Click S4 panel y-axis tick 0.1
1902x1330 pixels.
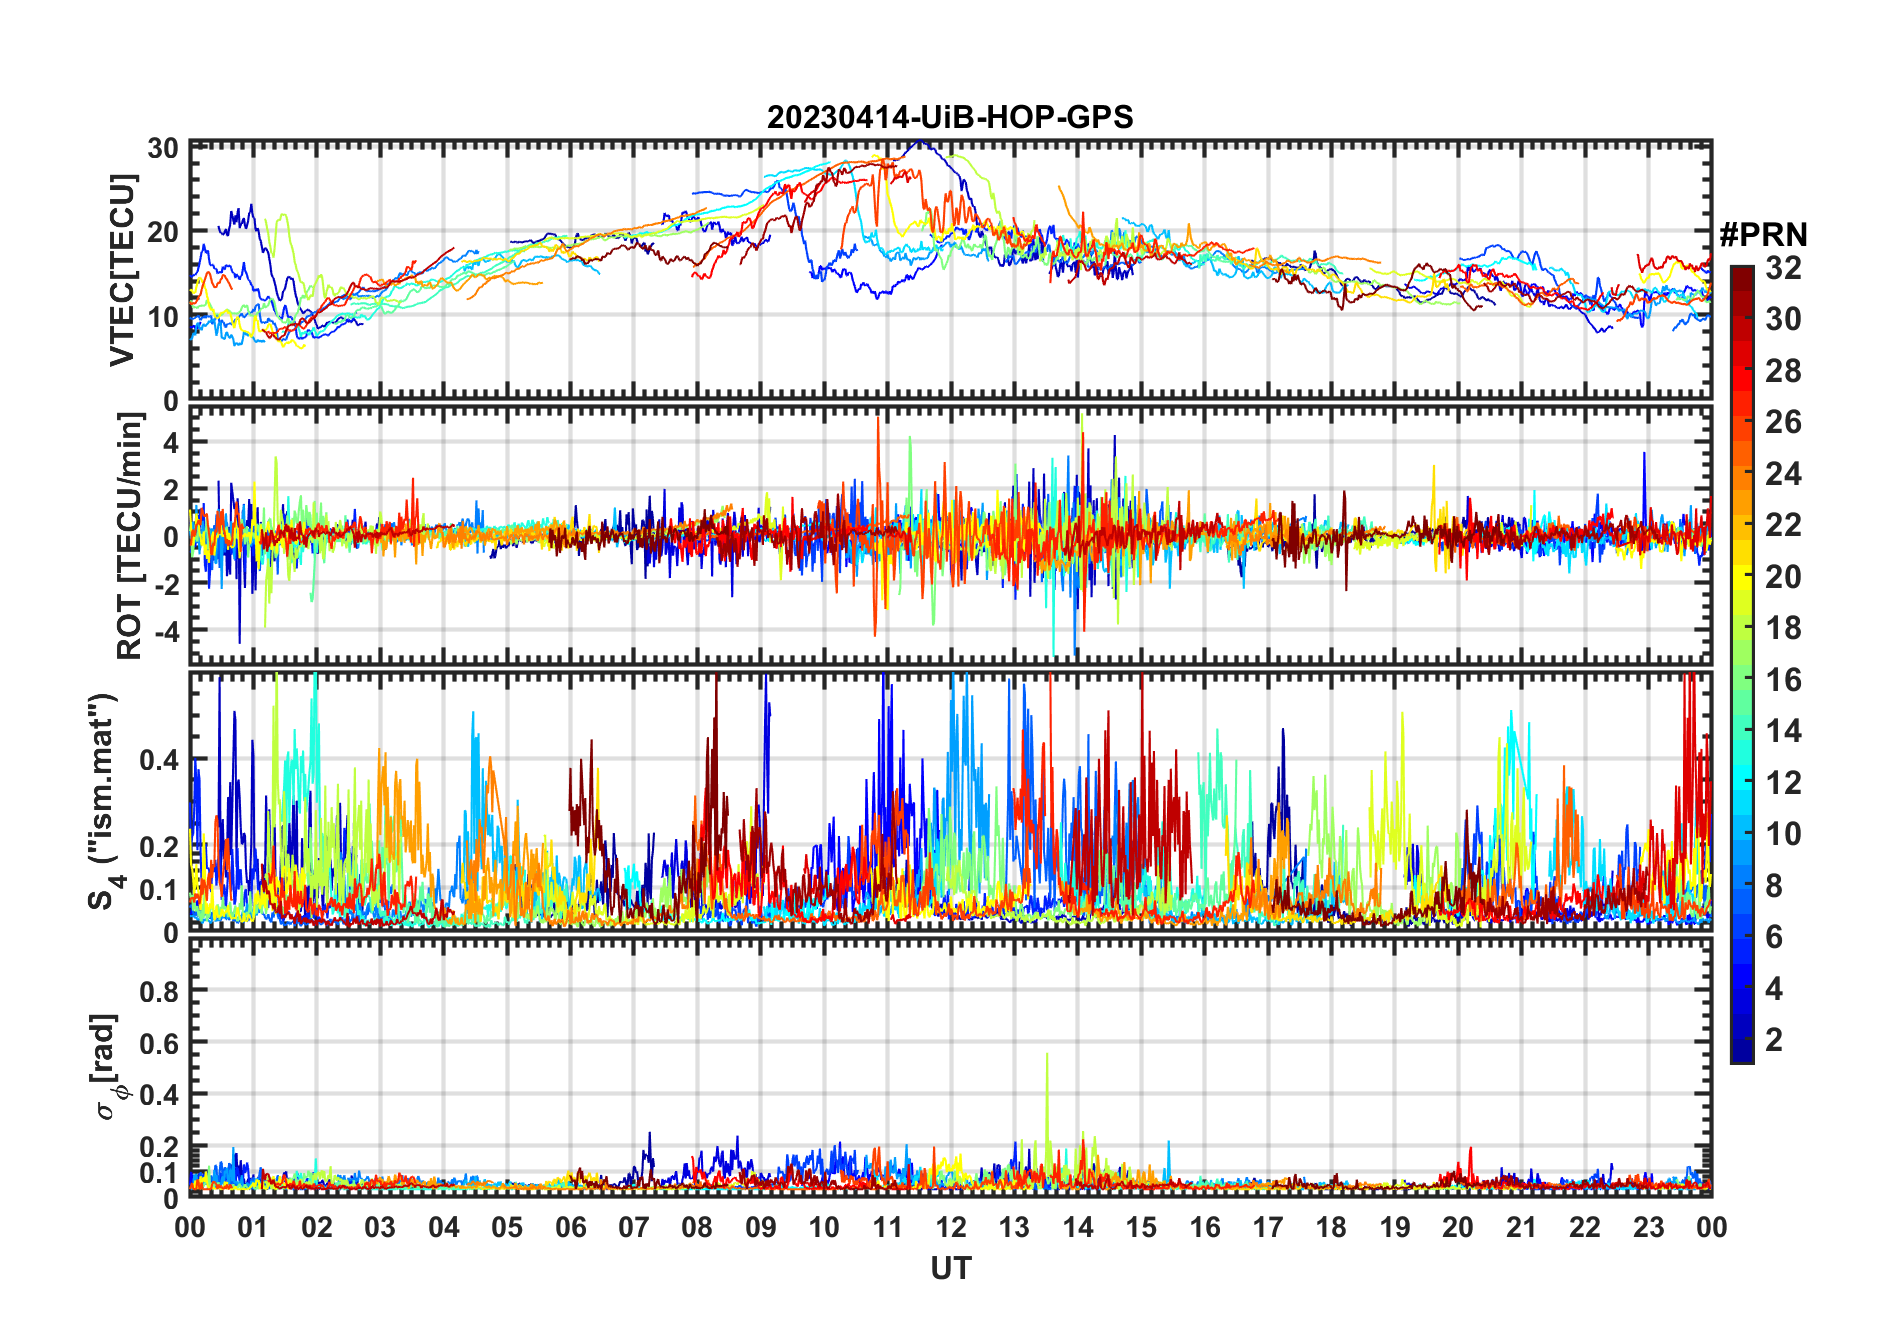click(x=160, y=890)
